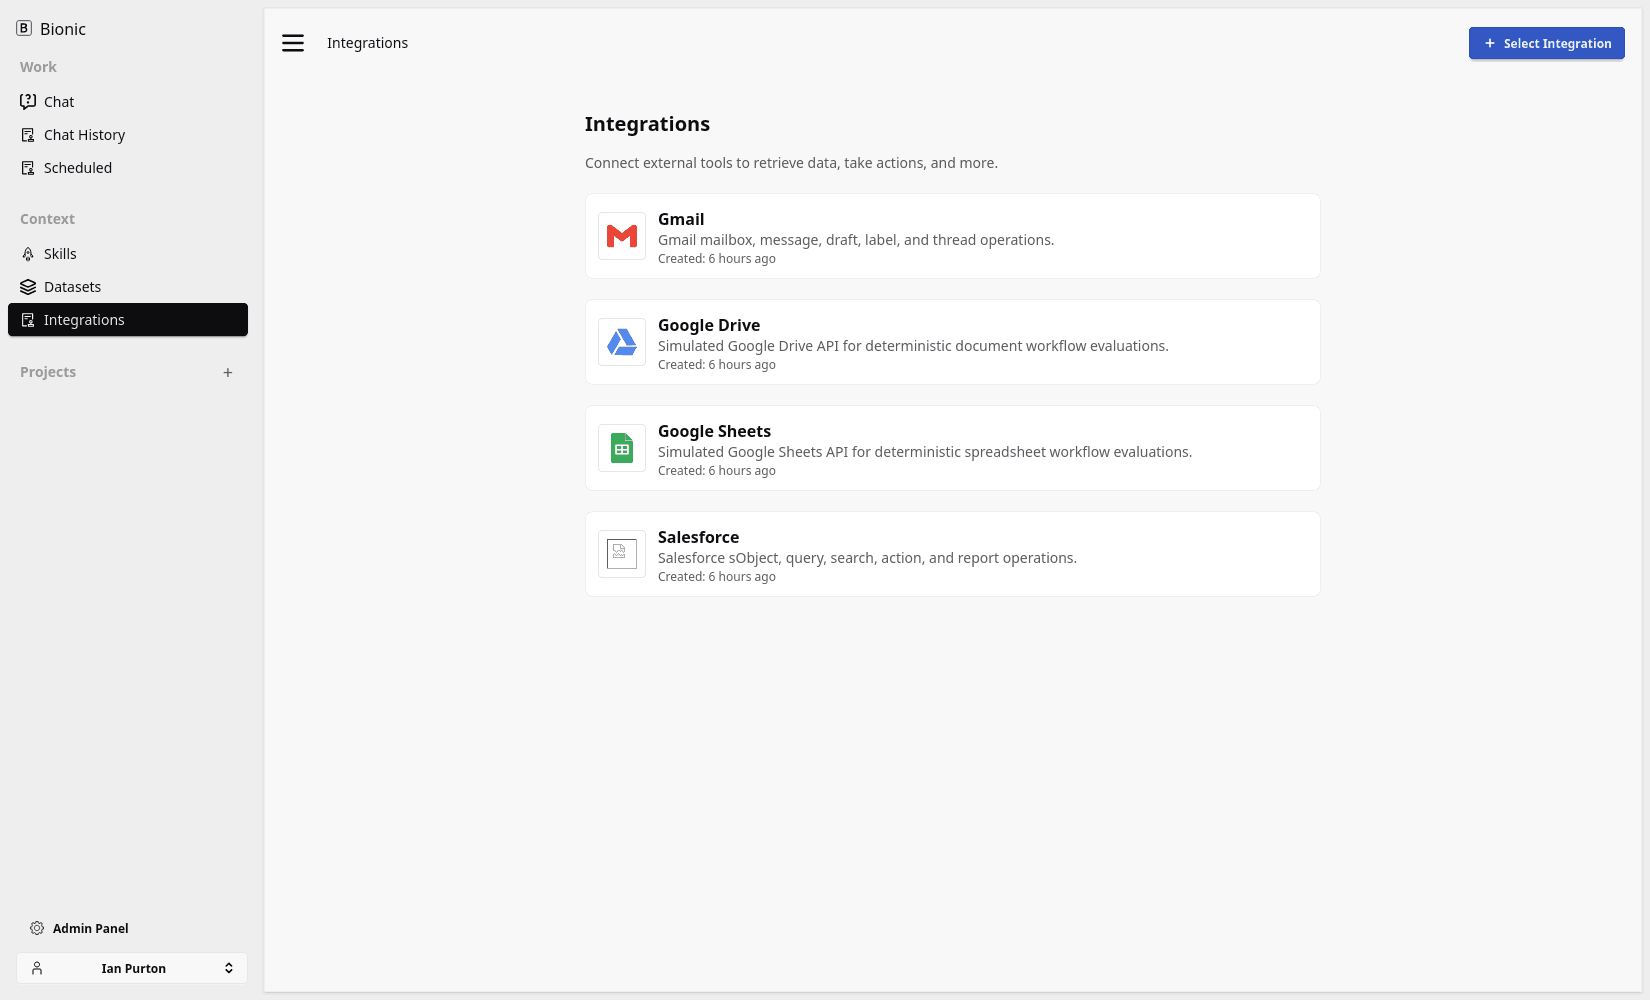Click the Google Sheets logo icon
Image resolution: width=1650 pixels, height=1000 pixels.
click(x=622, y=448)
